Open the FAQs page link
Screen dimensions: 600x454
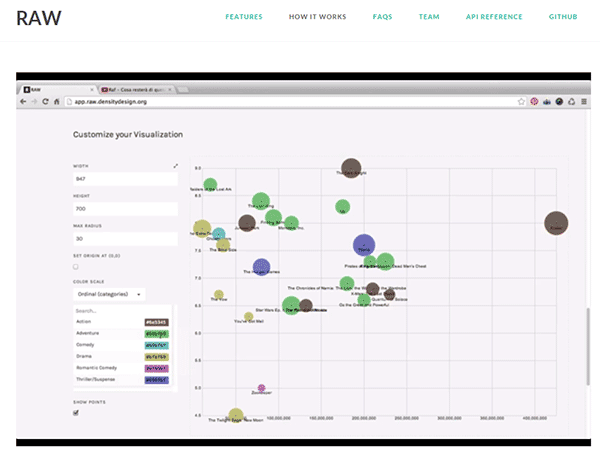pos(382,17)
